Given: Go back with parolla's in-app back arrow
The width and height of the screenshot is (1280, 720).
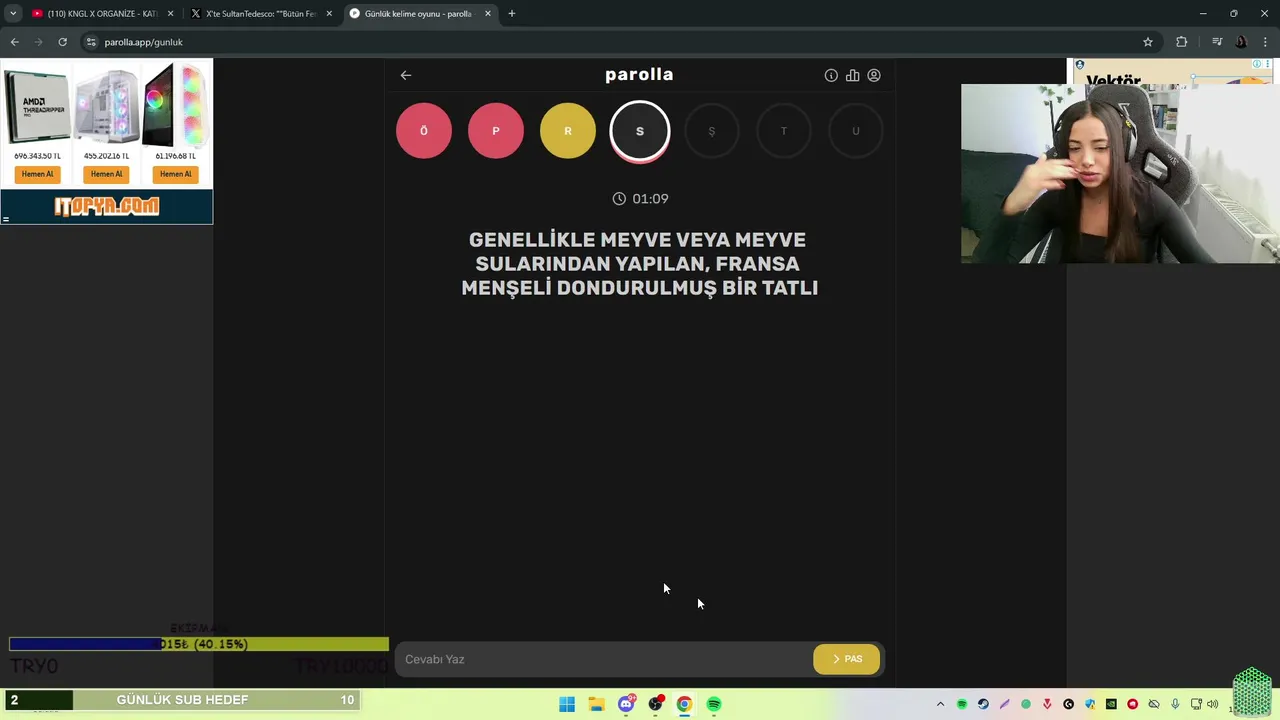Looking at the screenshot, I should coord(406,75).
